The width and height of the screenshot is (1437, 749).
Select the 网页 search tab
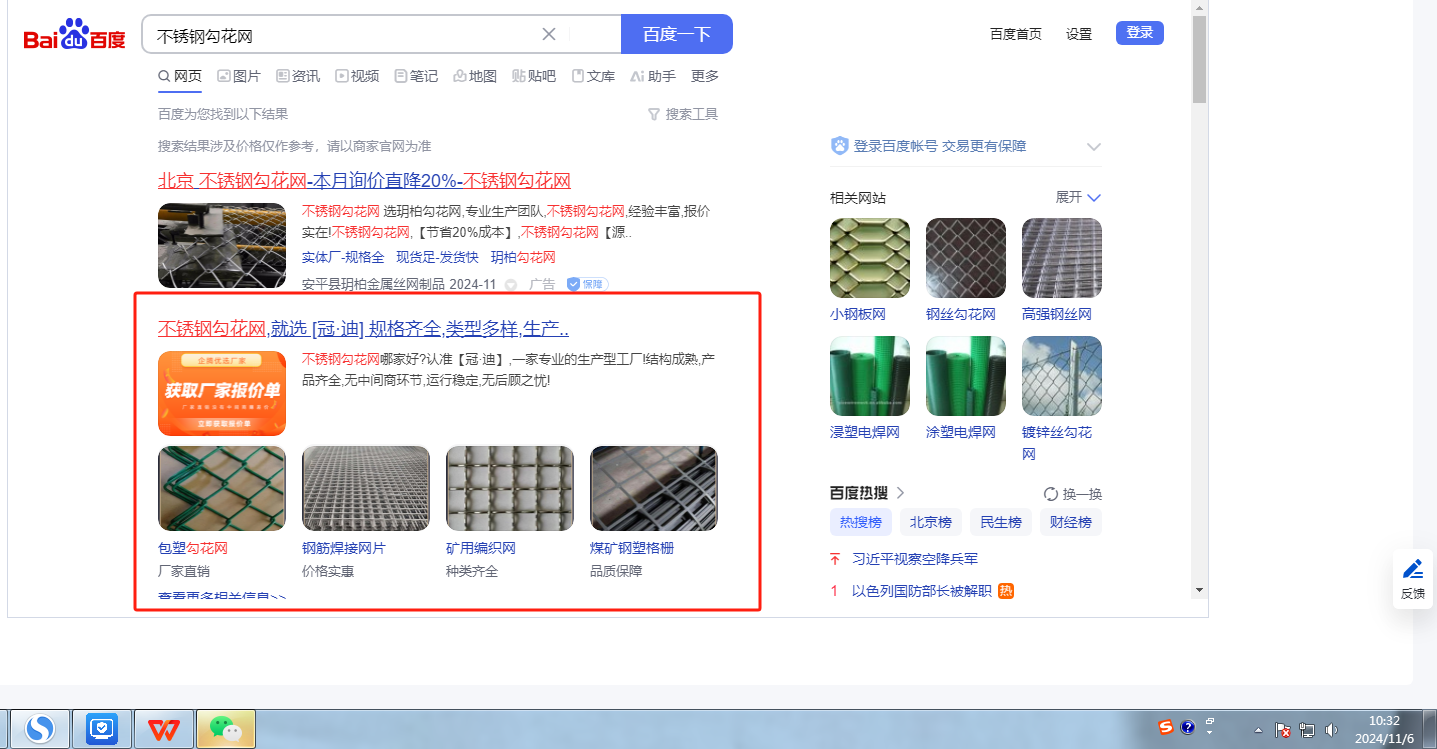180,76
